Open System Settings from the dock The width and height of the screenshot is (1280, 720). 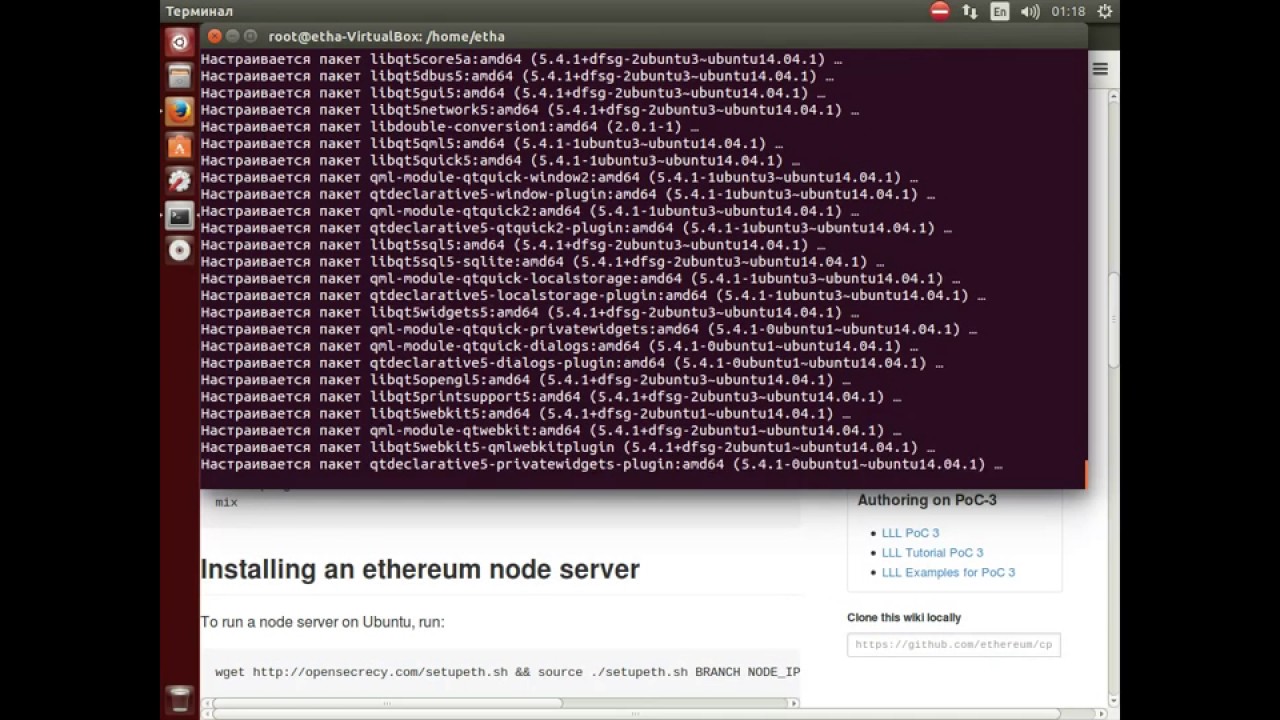[x=179, y=181]
